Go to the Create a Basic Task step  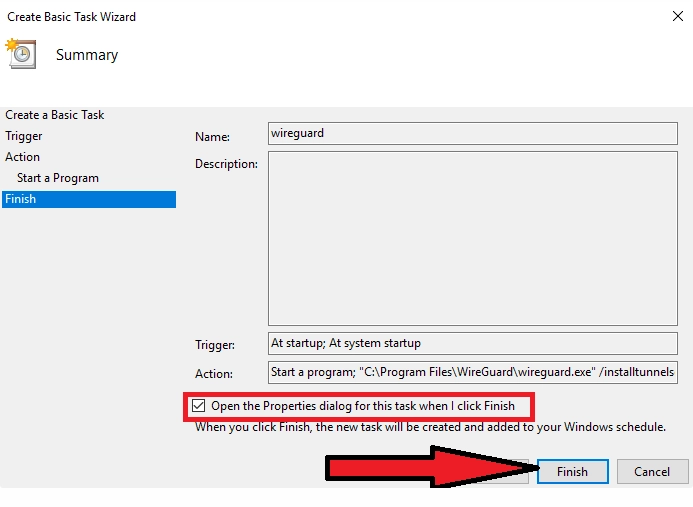(54, 115)
